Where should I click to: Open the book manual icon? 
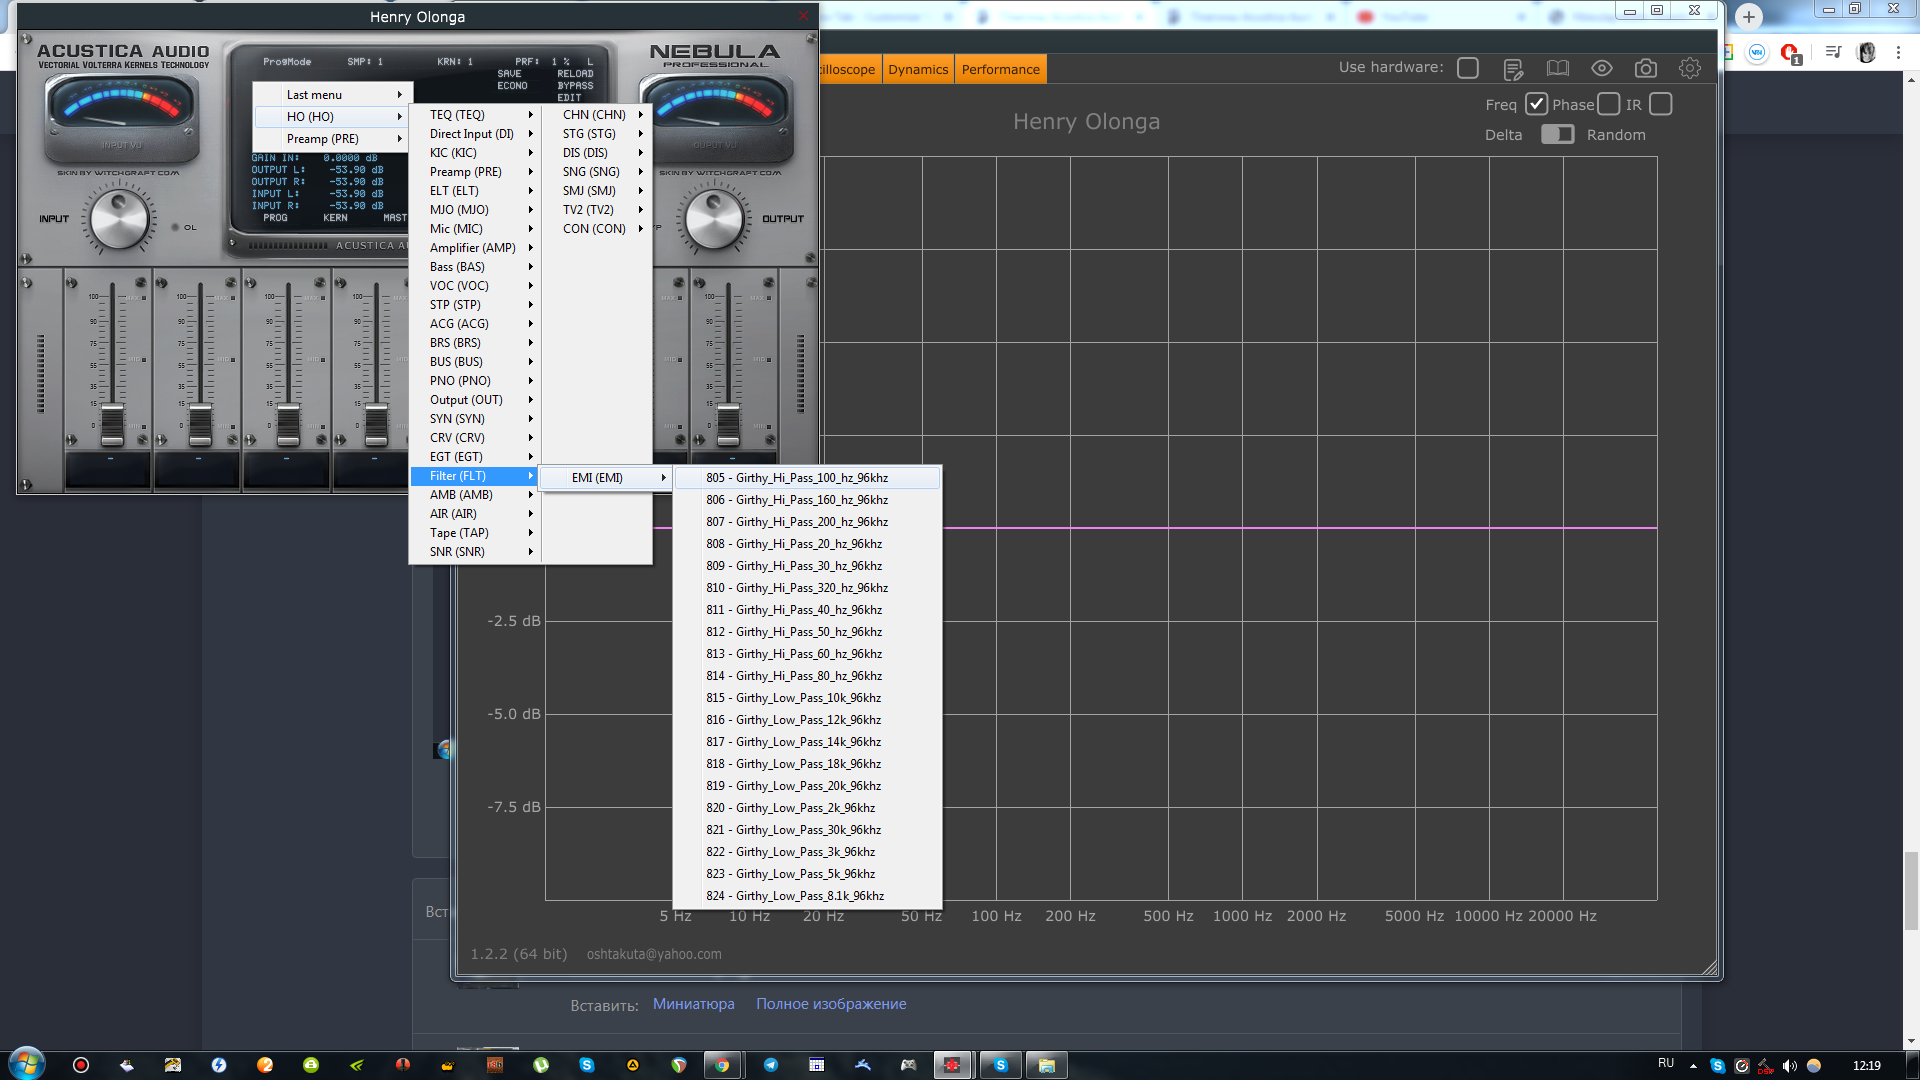click(x=1557, y=68)
